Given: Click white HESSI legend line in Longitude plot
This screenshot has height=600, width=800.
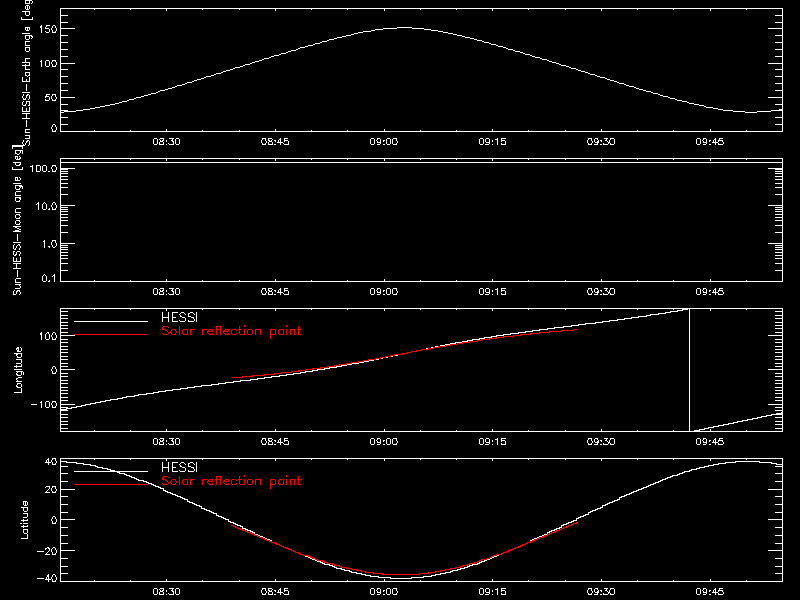Looking at the screenshot, I should click(111, 321).
